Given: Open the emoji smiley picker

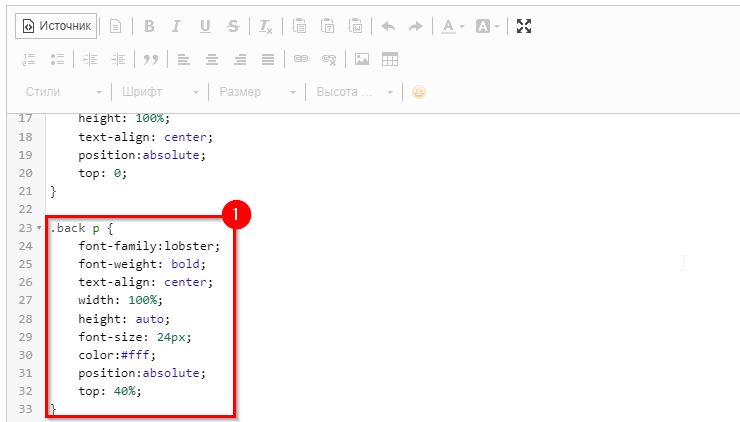Looking at the screenshot, I should [419, 92].
